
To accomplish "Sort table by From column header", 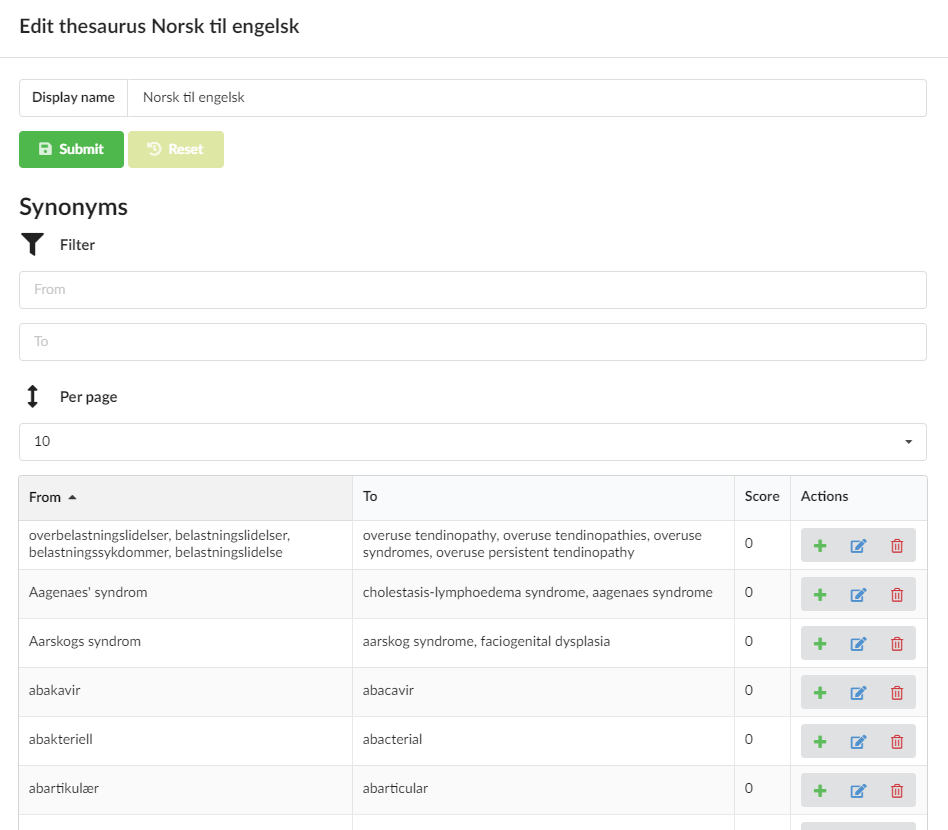I will point(186,498).
